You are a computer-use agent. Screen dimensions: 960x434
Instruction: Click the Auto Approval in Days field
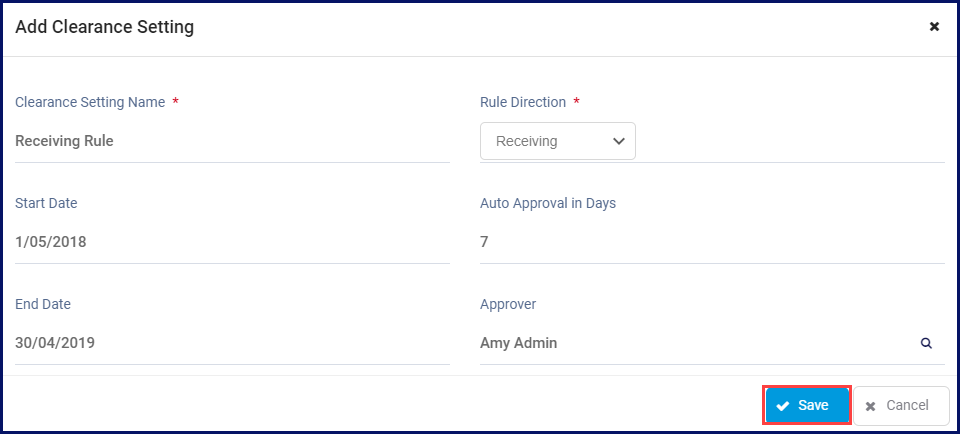712,242
